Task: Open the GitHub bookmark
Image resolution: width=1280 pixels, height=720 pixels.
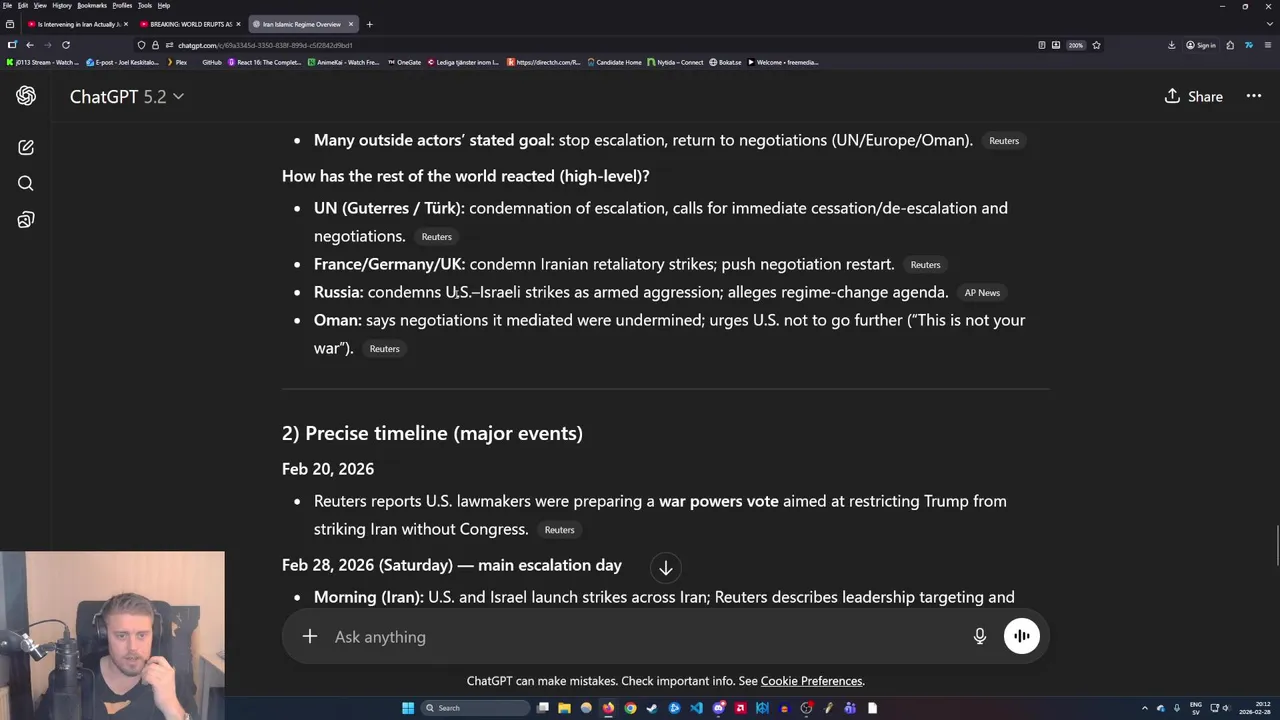Action: 212,62
